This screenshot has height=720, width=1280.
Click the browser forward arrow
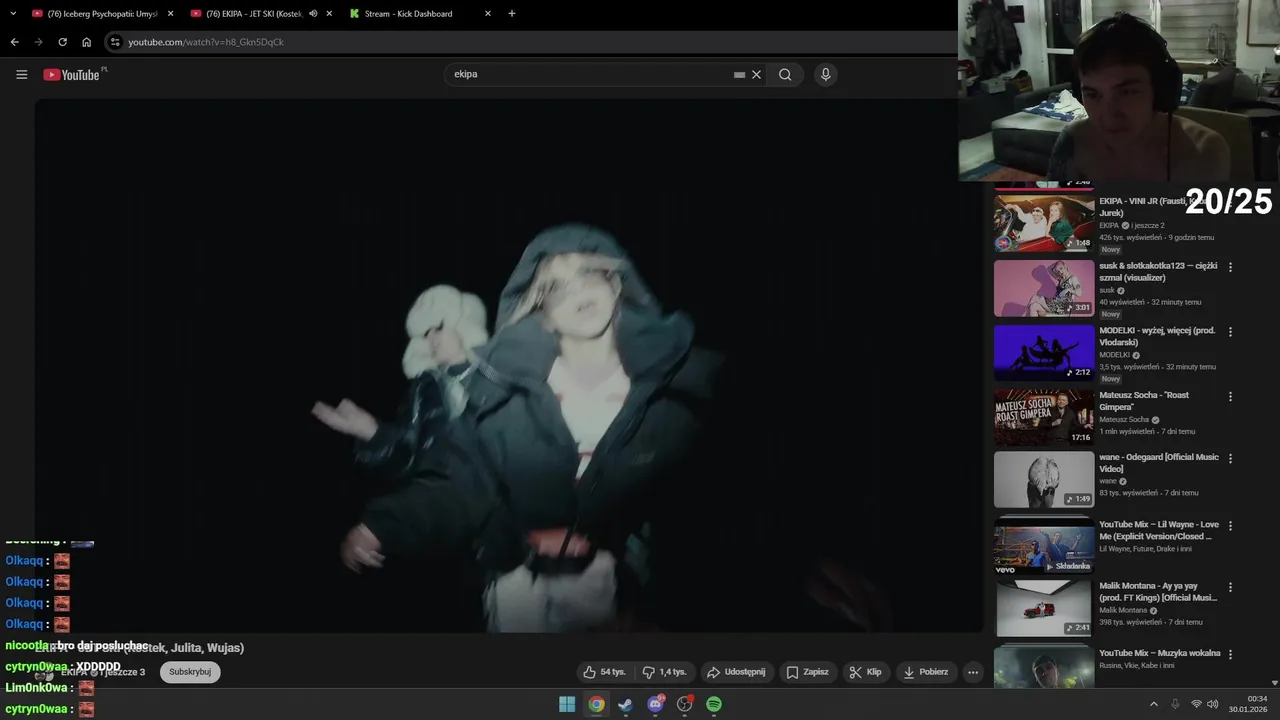38,42
